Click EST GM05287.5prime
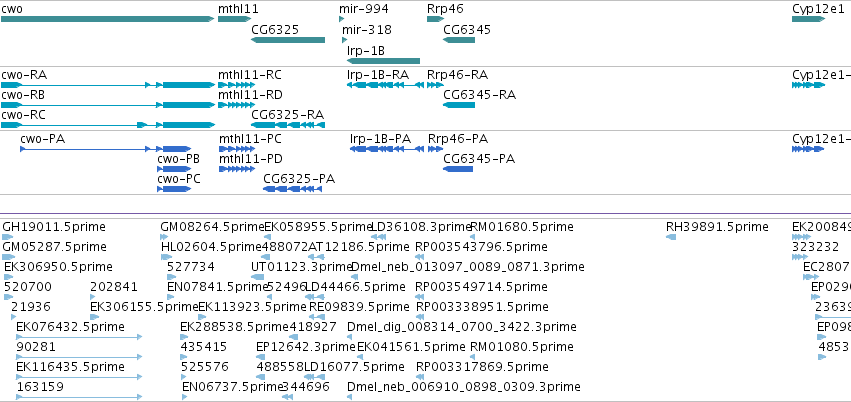The height and width of the screenshot is (402, 851). pos(54,247)
